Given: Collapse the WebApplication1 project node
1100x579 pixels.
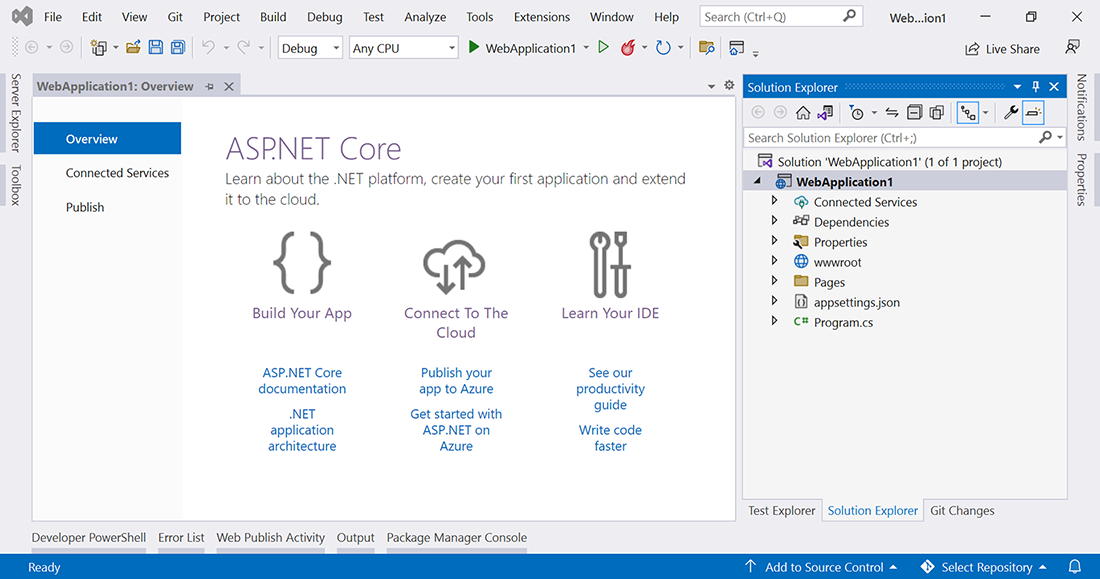Looking at the screenshot, I should 757,181.
